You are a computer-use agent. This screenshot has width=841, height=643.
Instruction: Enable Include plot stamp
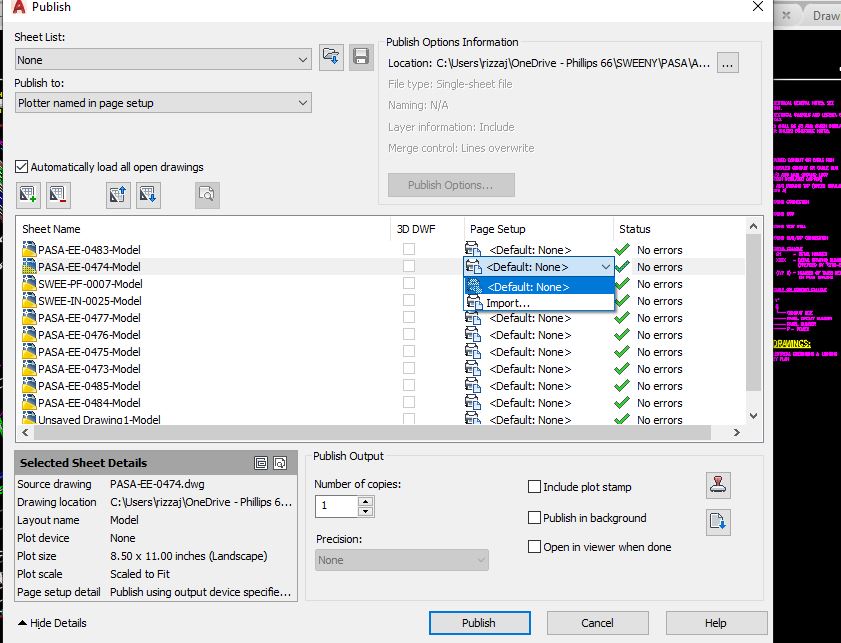tap(532, 487)
